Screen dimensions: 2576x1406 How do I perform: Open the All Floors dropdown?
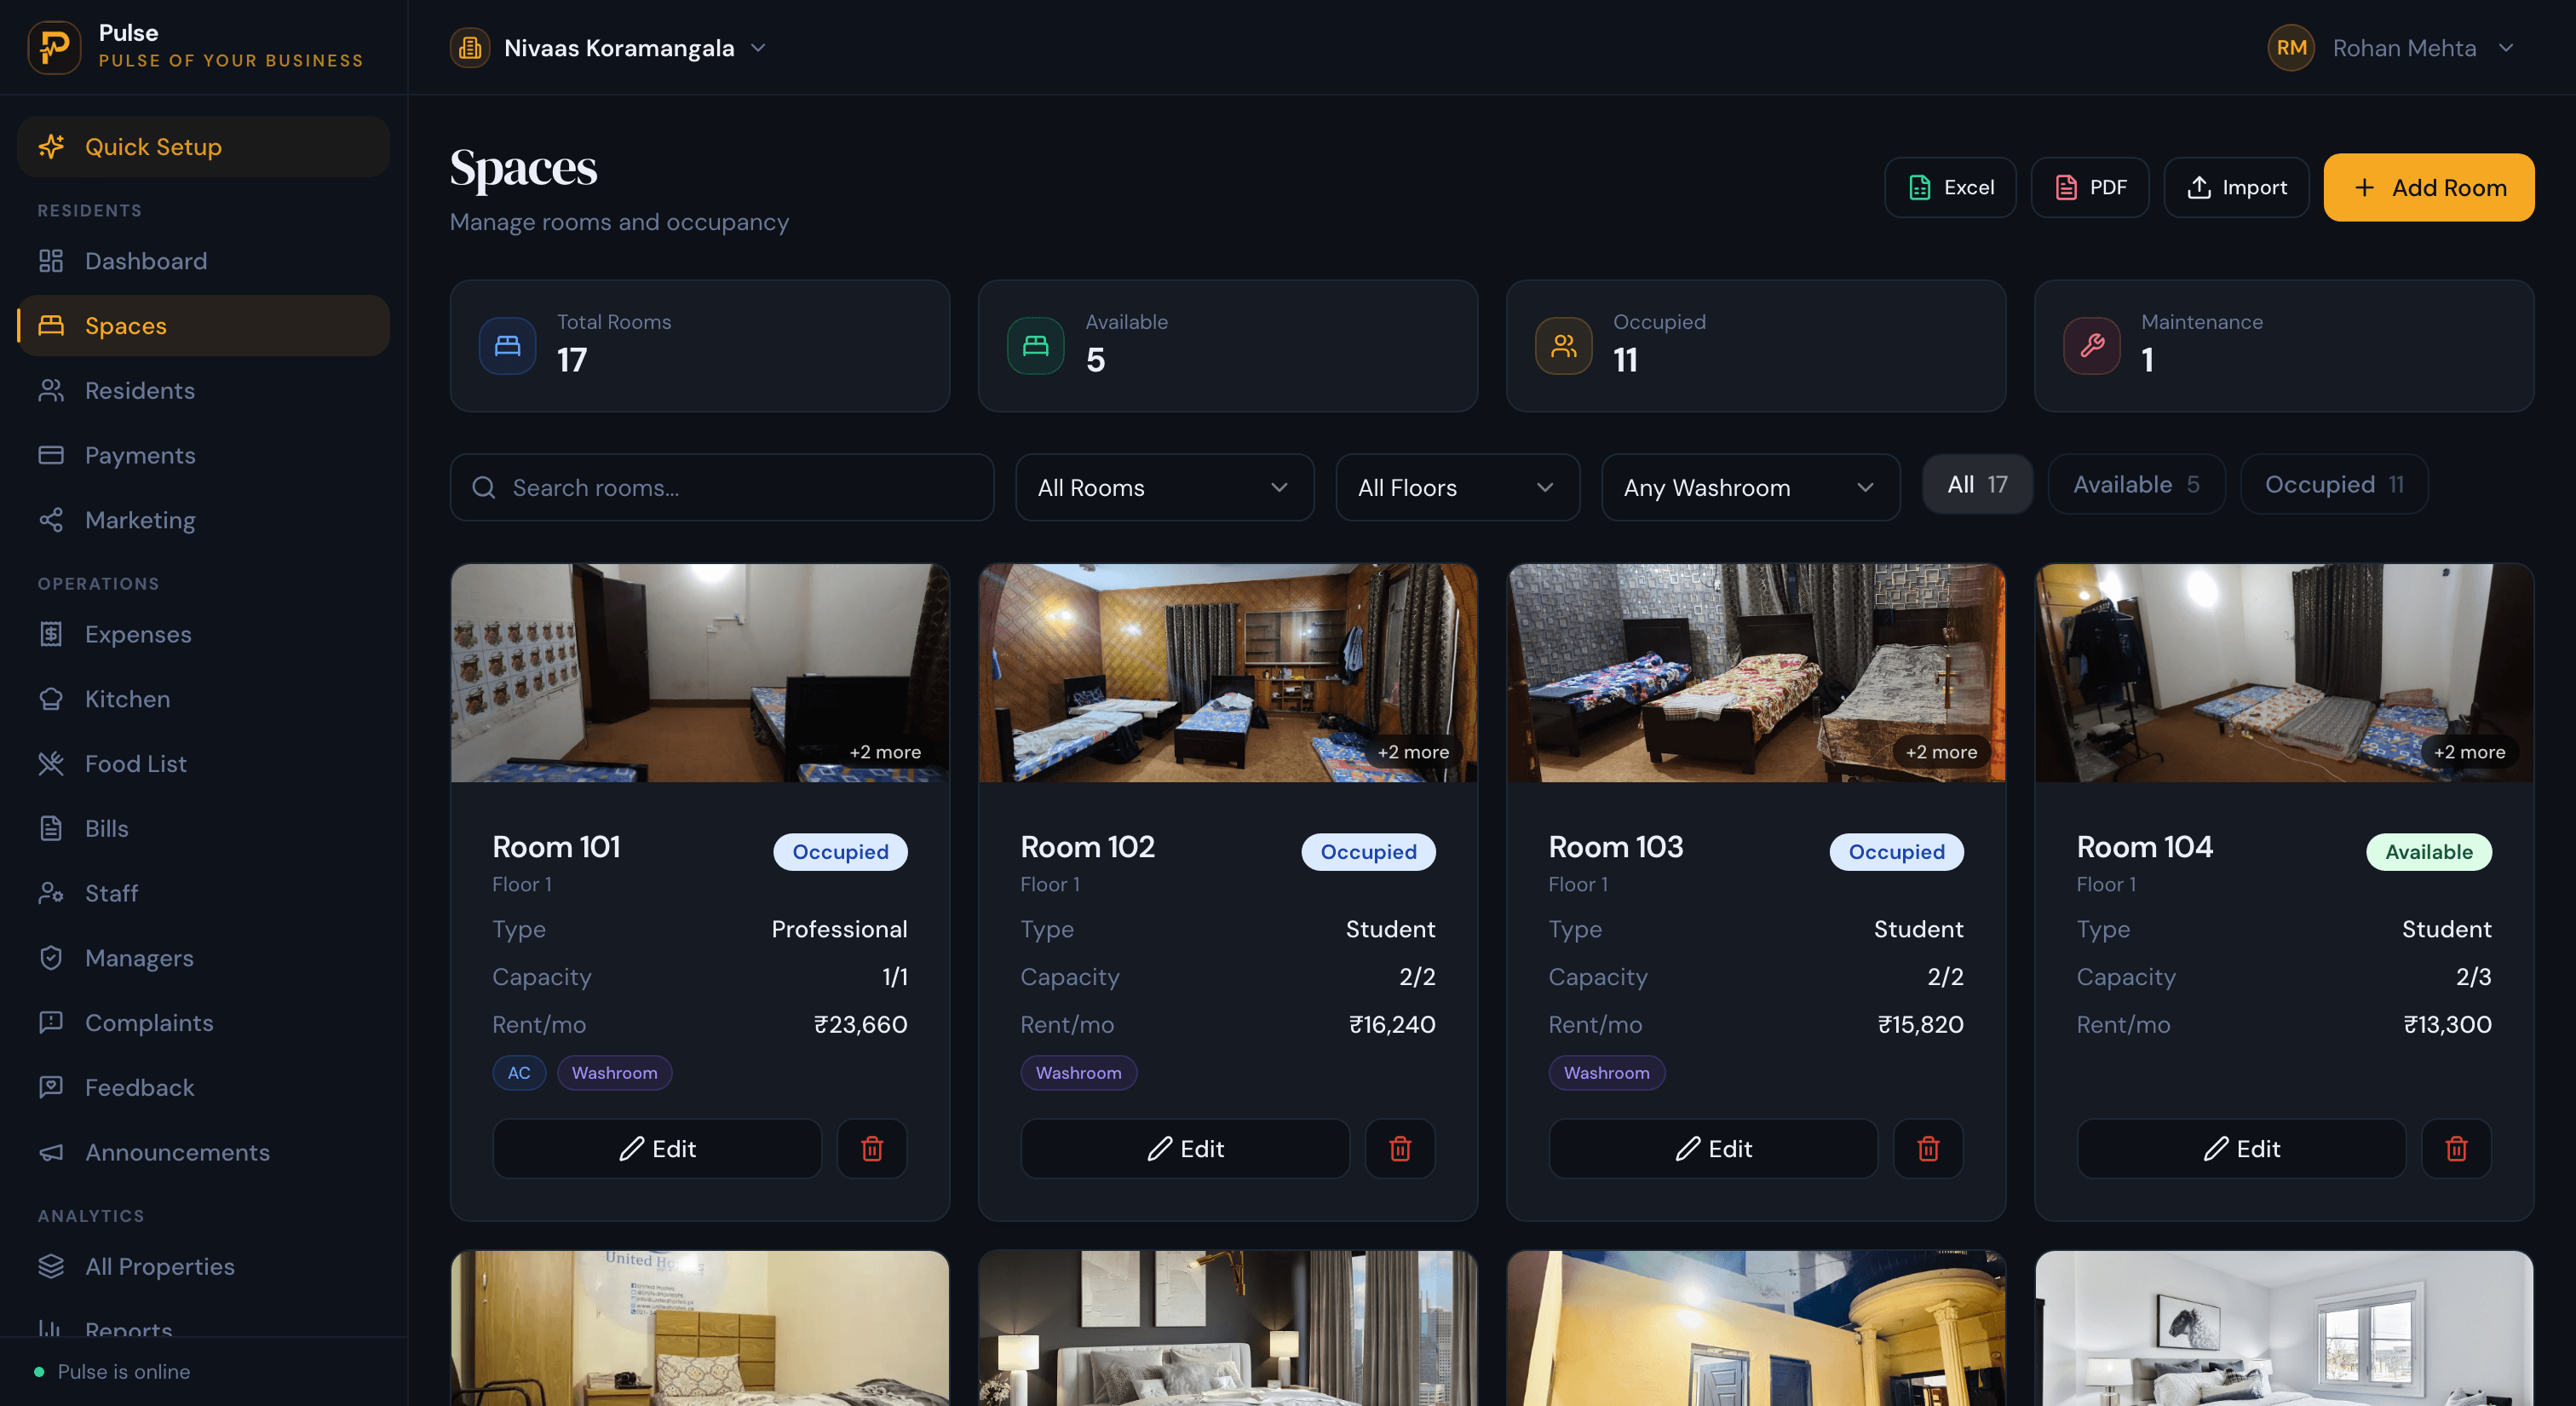1458,488
